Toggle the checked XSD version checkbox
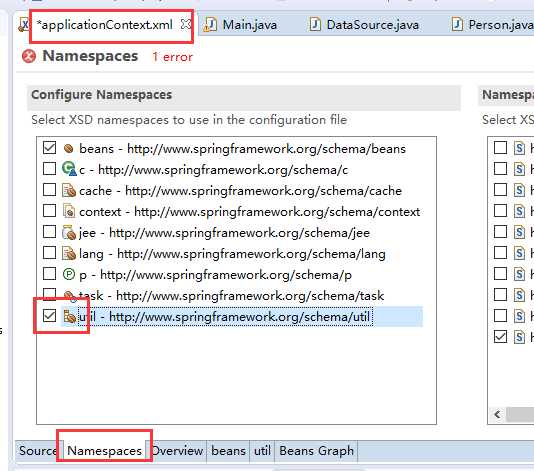534x471 pixels. pyautogui.click(x=500, y=337)
